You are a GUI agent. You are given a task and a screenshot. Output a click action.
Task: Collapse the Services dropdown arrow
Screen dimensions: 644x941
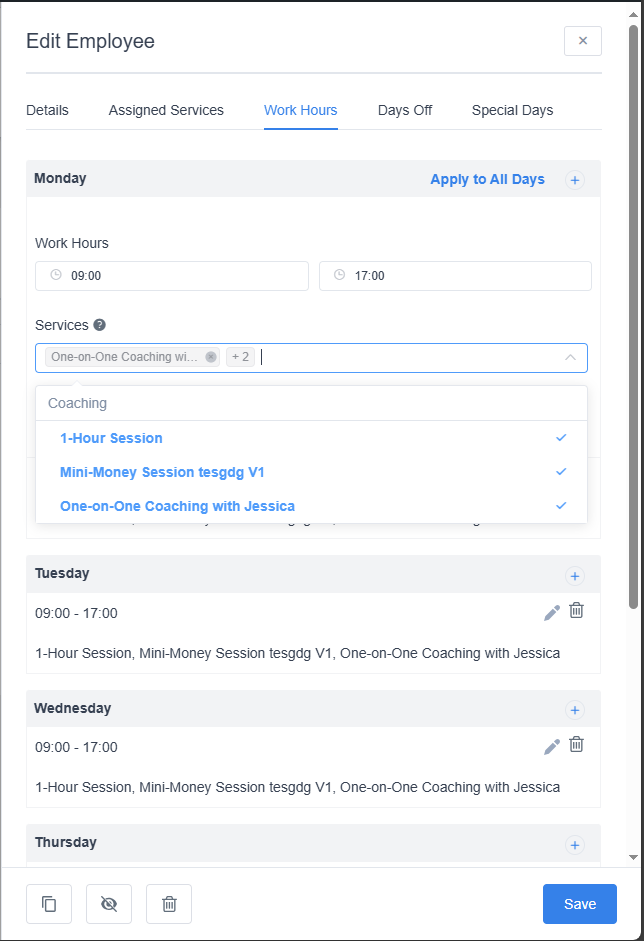pyautogui.click(x=570, y=357)
